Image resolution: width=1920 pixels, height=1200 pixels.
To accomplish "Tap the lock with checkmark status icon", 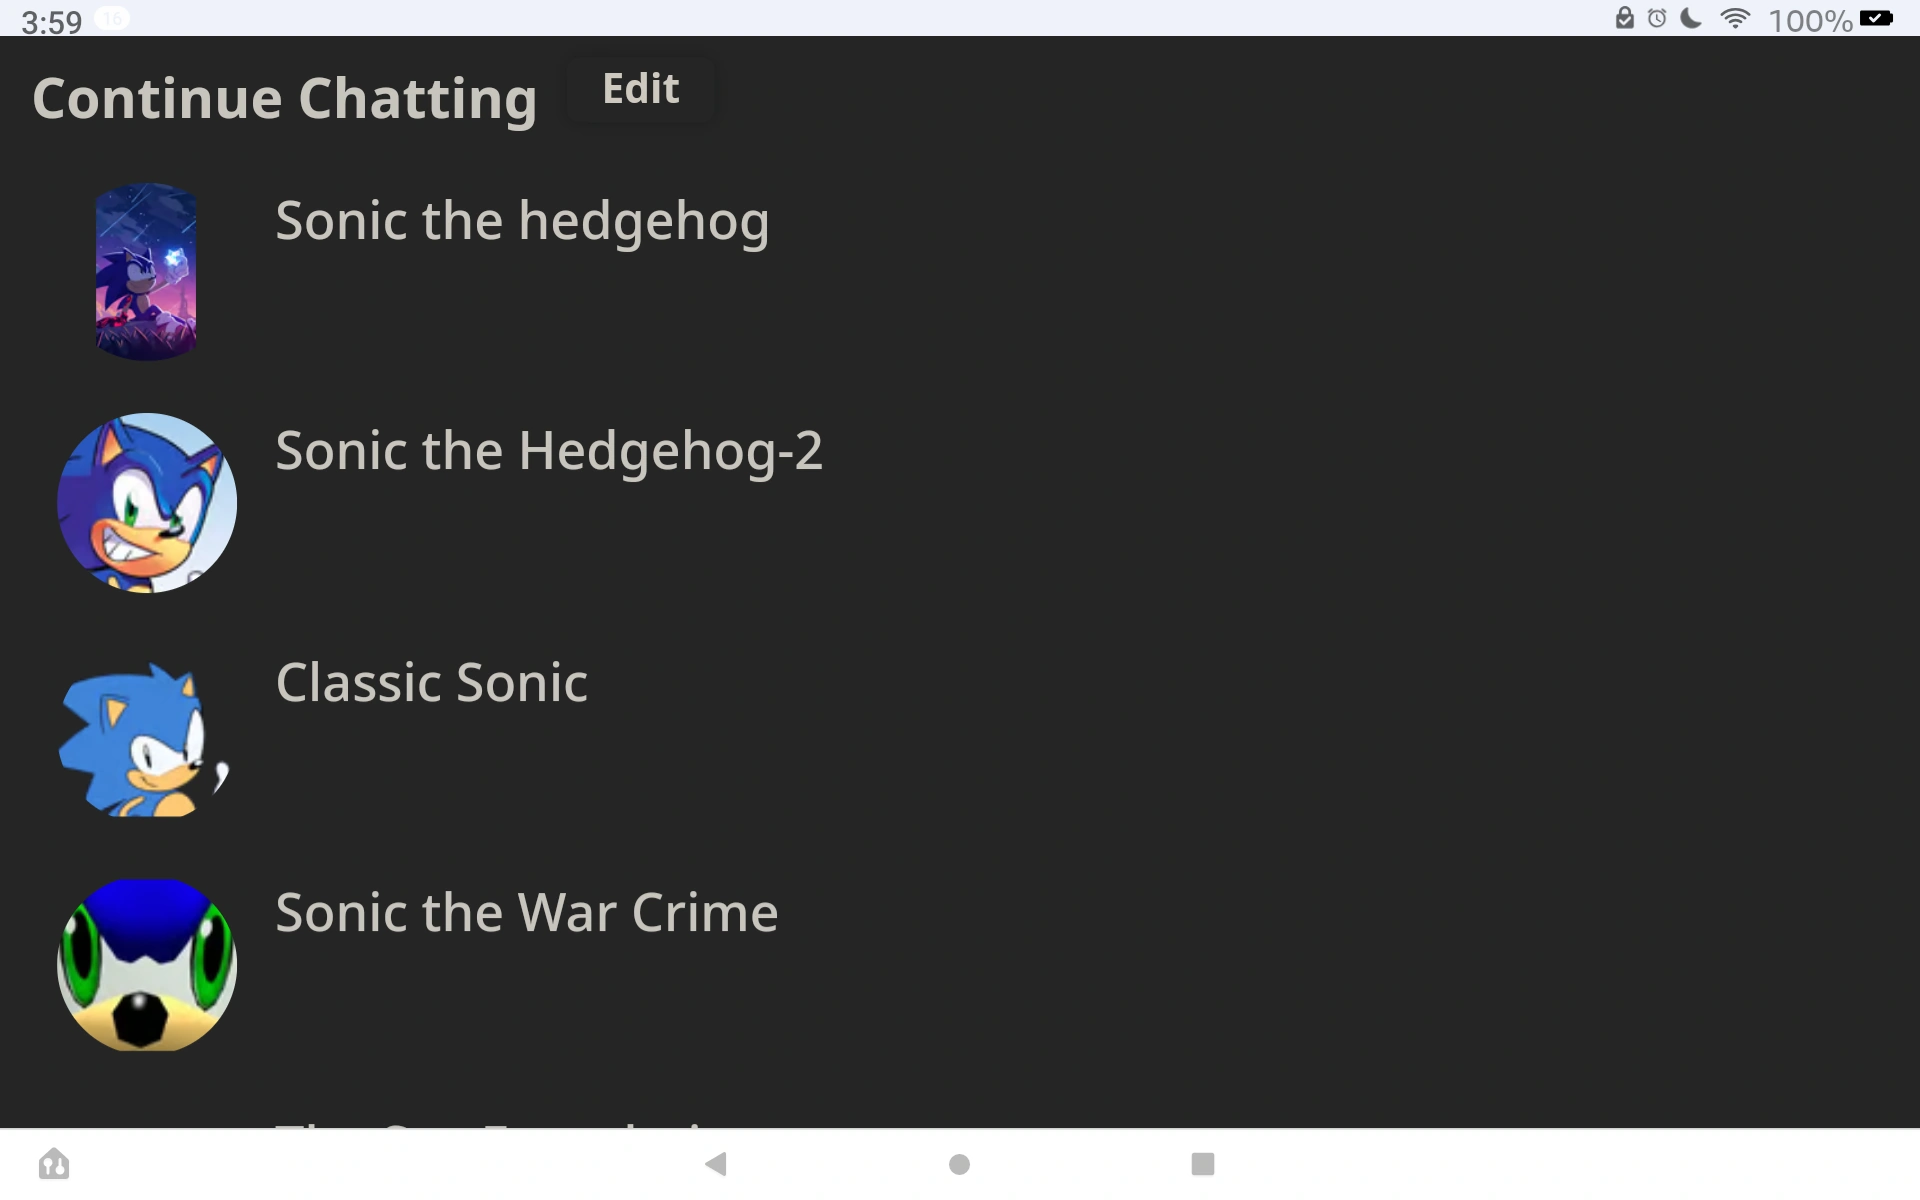I will point(1624,19).
